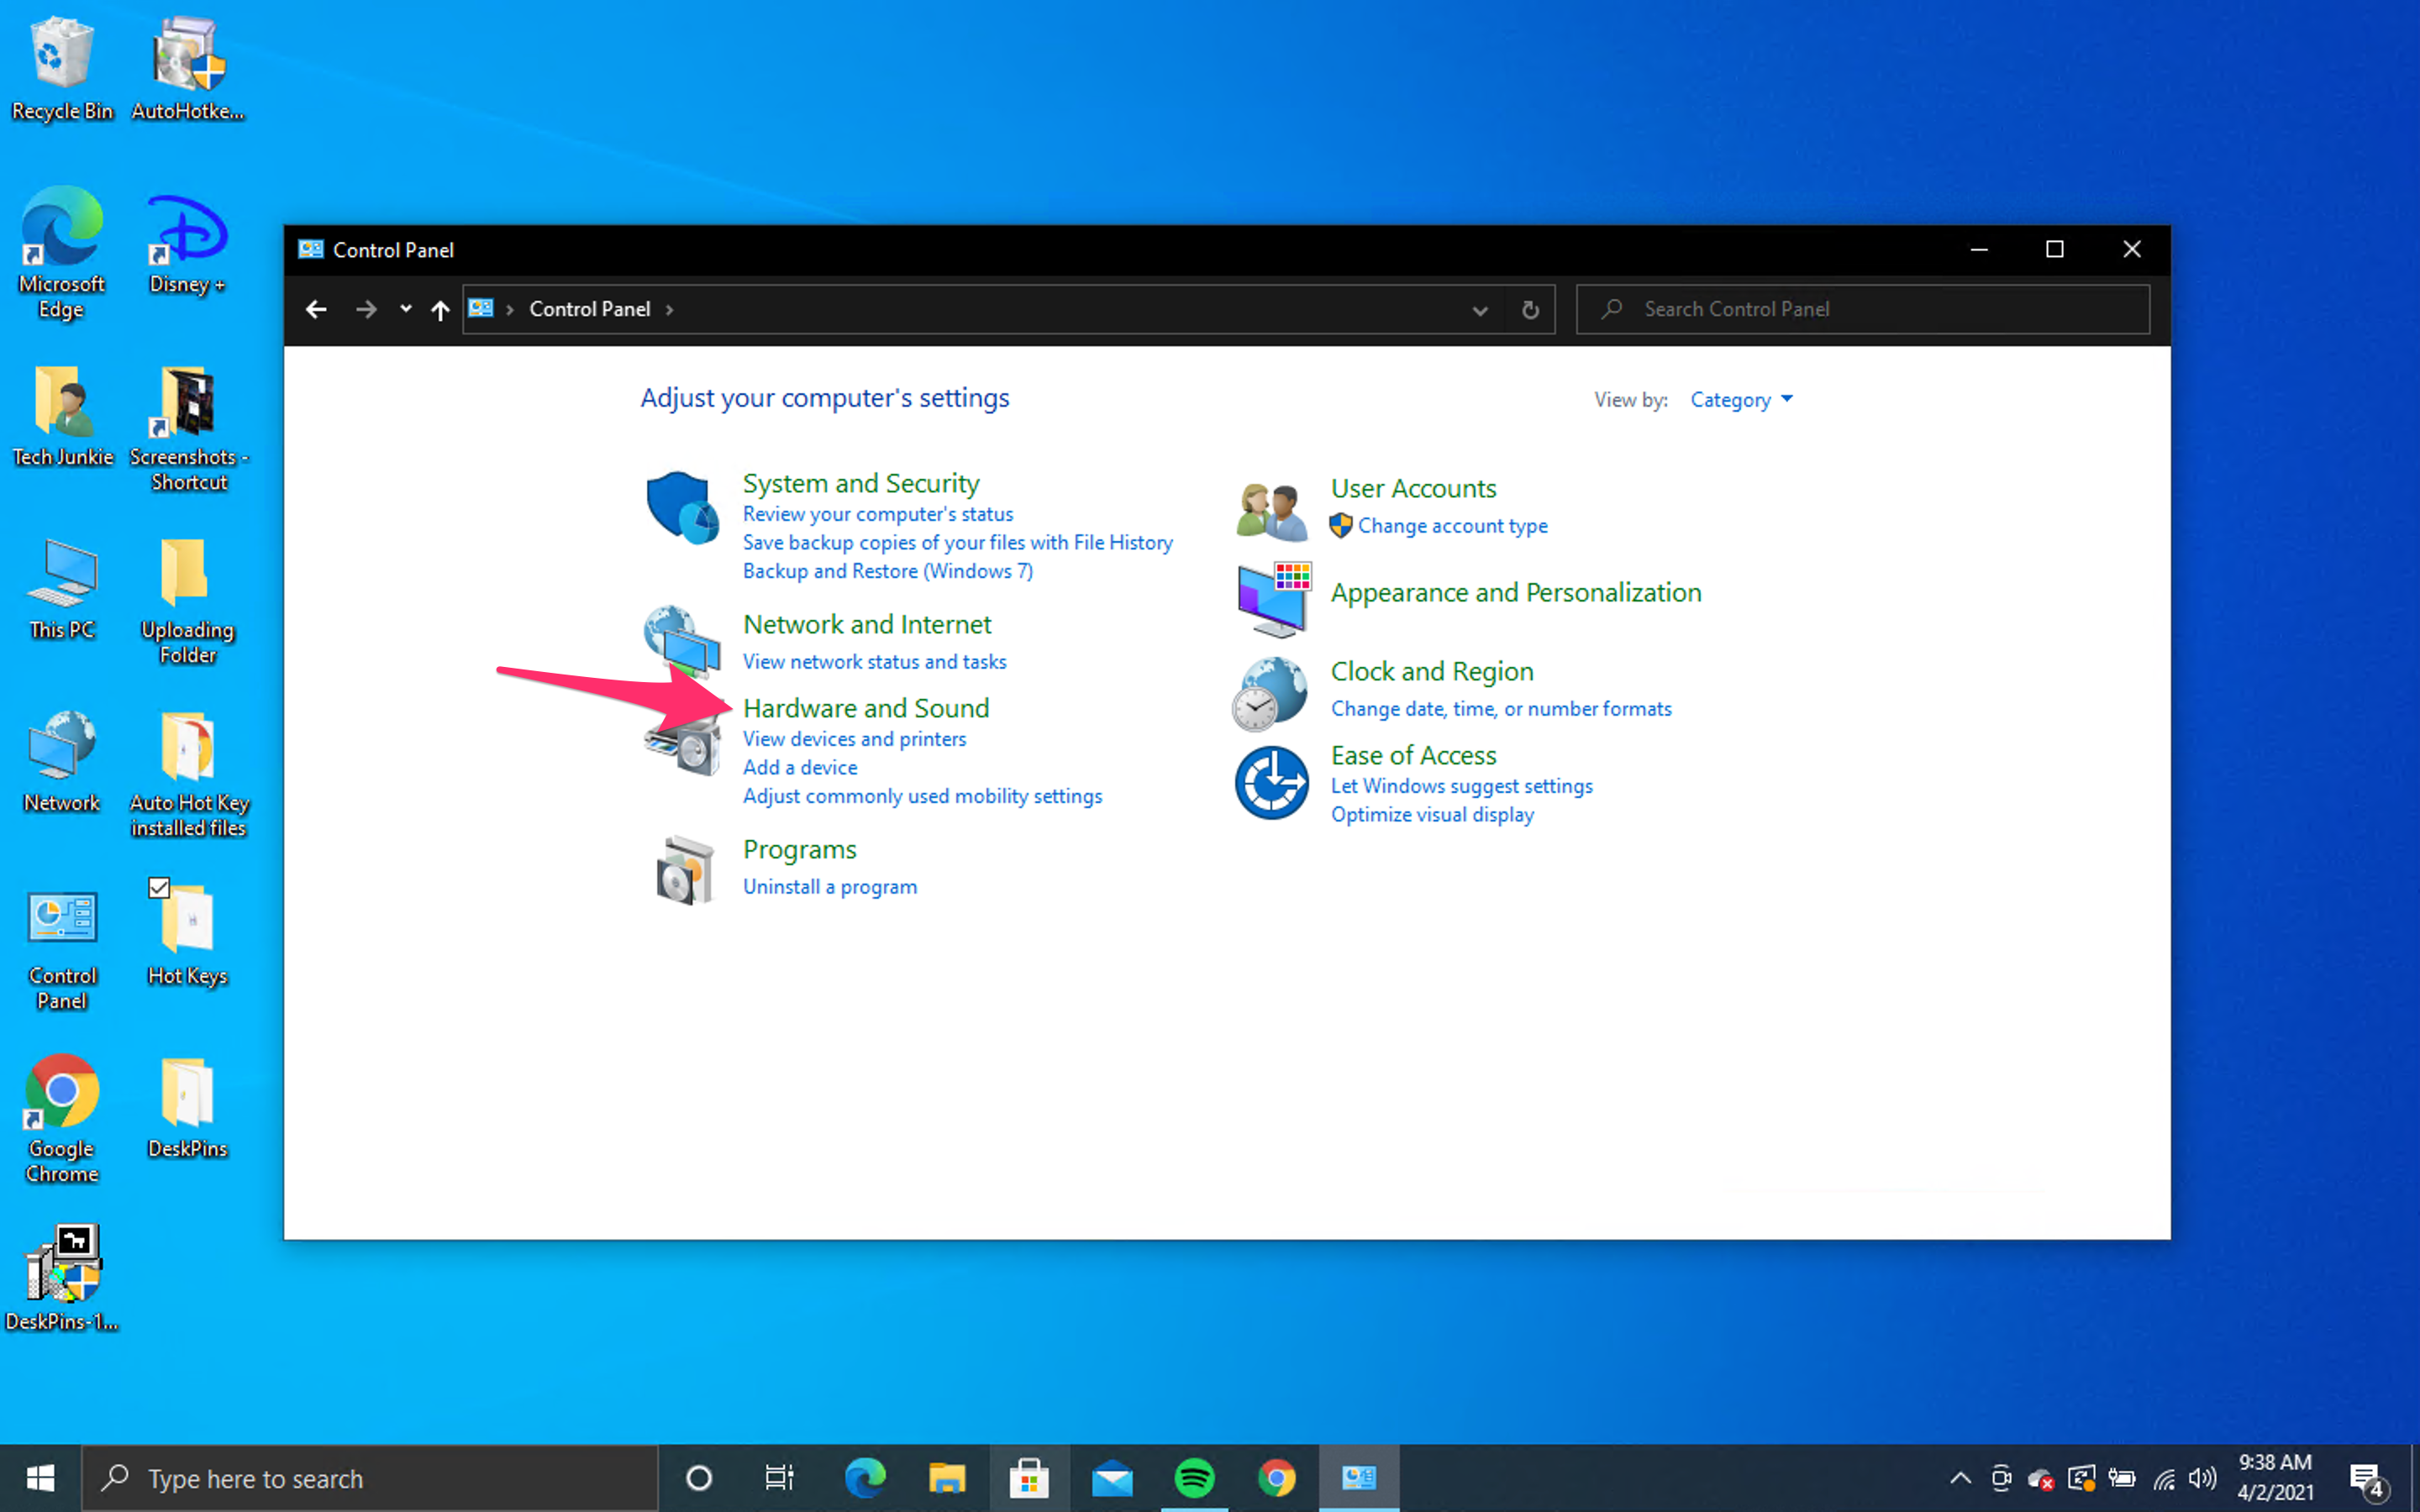
Task: Open Spotify from taskbar
Action: 1195,1478
